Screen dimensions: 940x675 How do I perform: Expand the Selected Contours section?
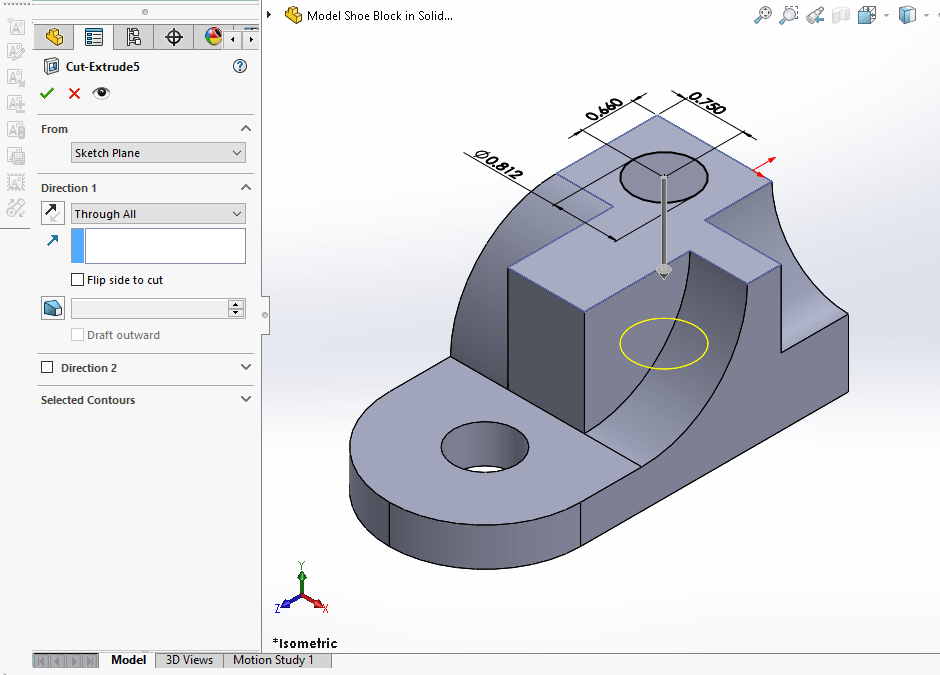click(246, 400)
